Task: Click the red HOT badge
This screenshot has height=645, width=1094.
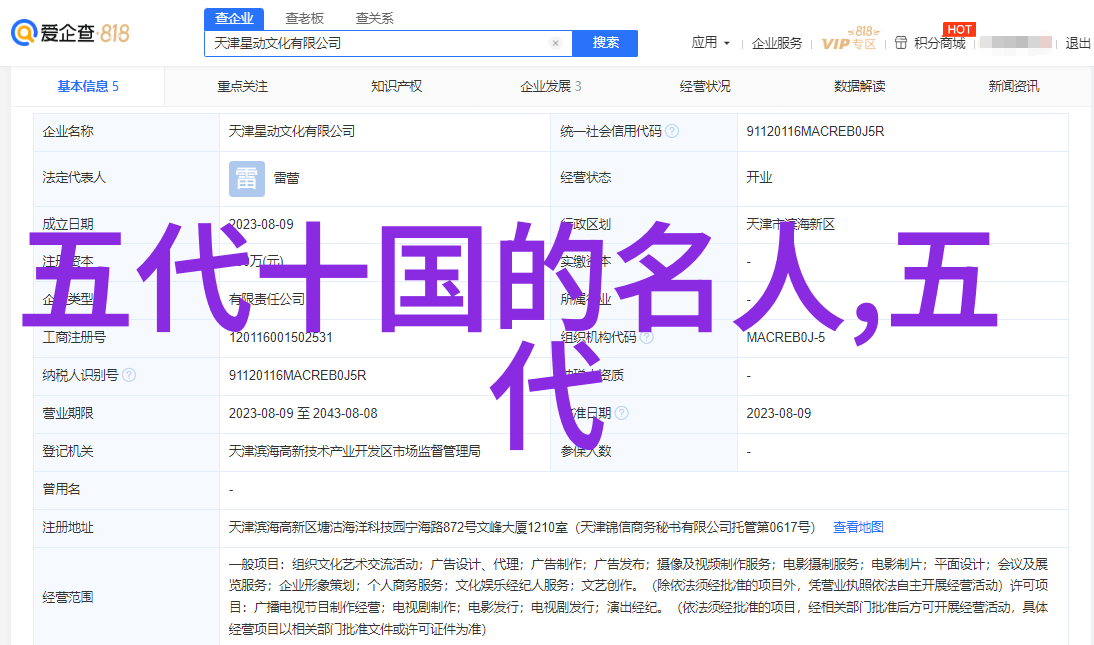Action: click(959, 29)
